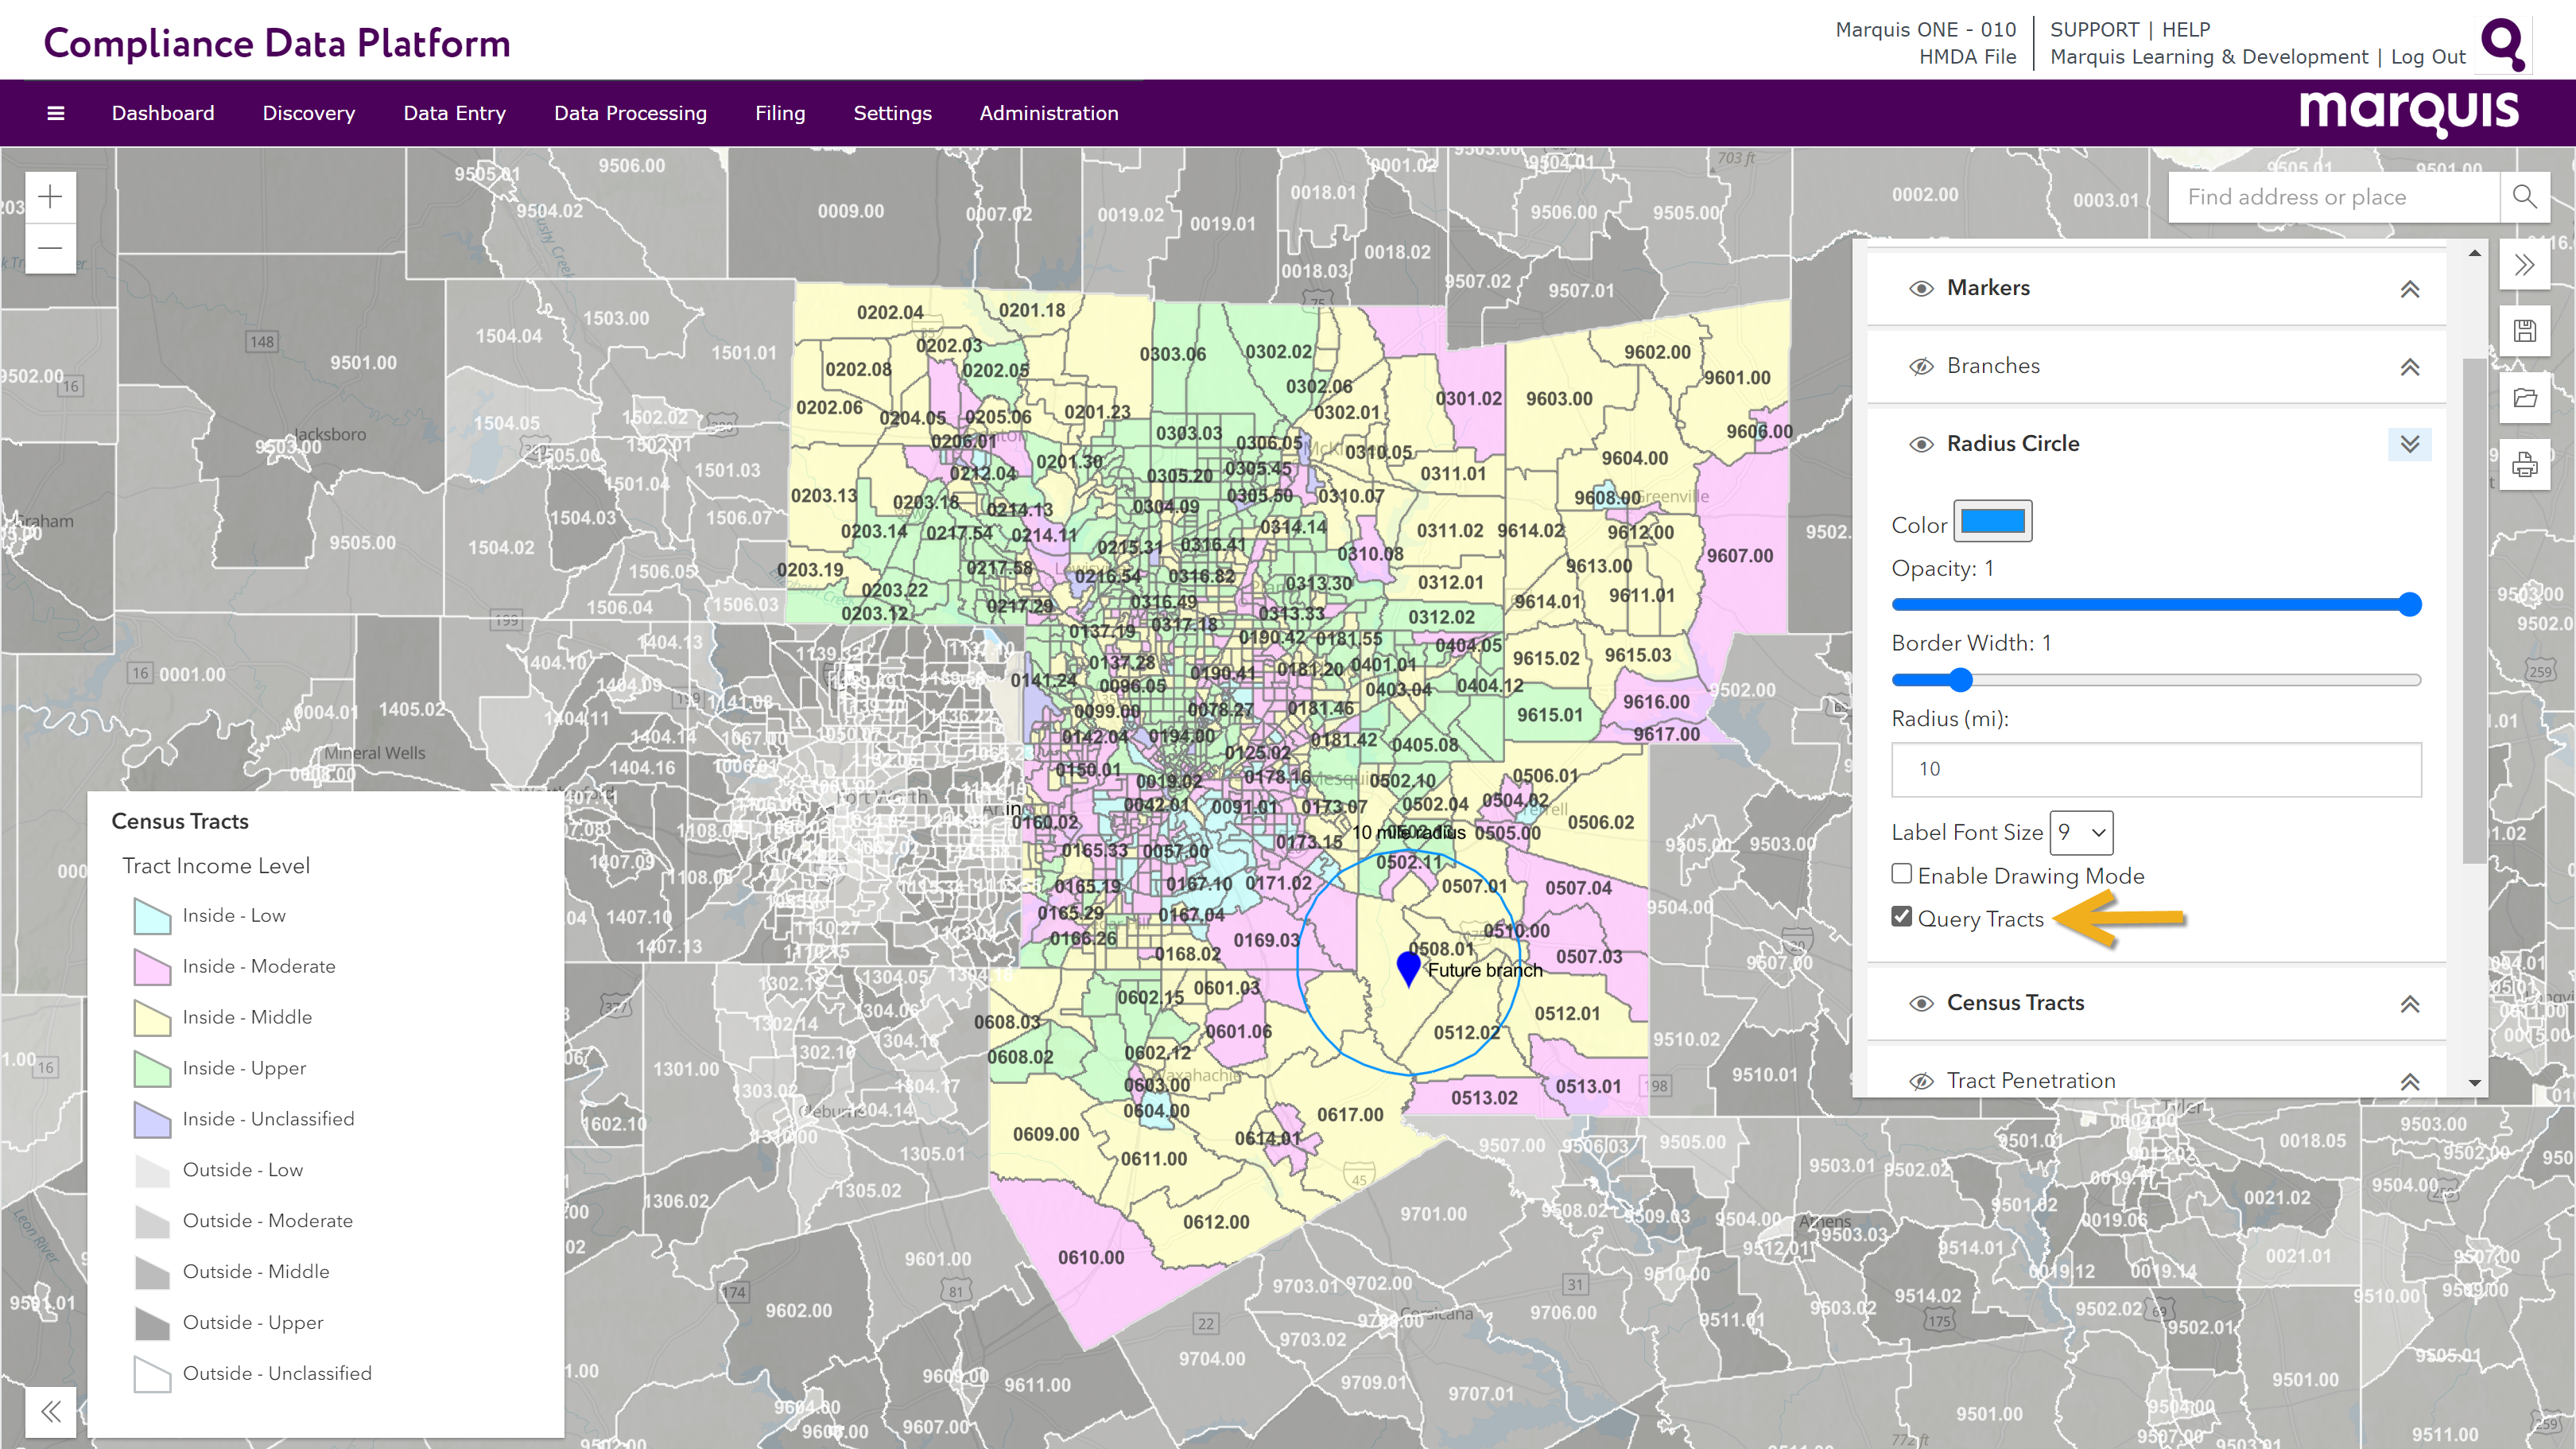Uncheck the Query Tracts checkbox
This screenshot has height=1449, width=2576.
coord(1902,917)
